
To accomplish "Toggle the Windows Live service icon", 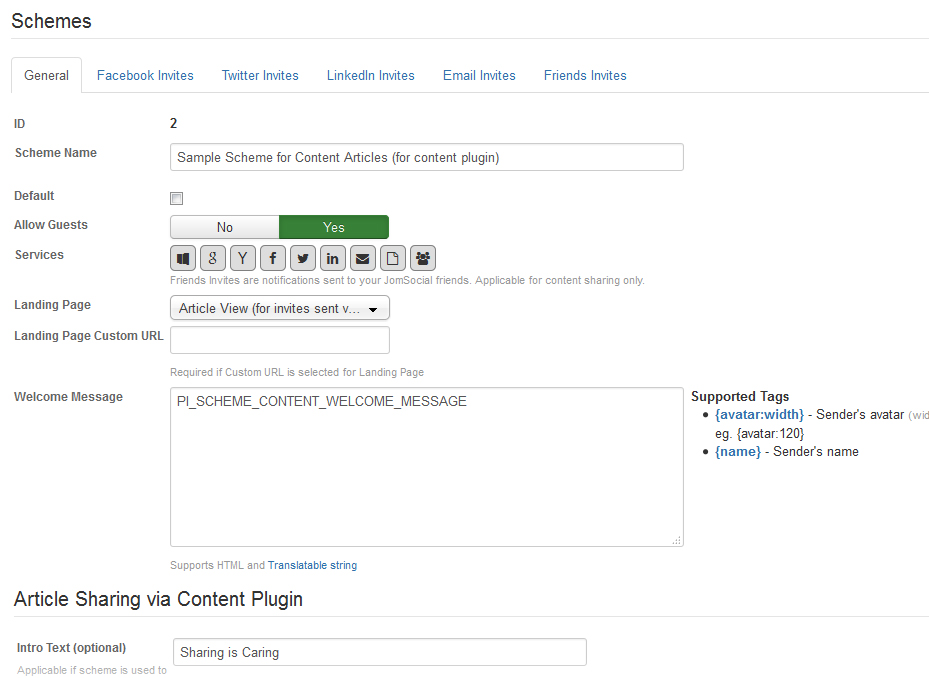I will click(x=183, y=258).
